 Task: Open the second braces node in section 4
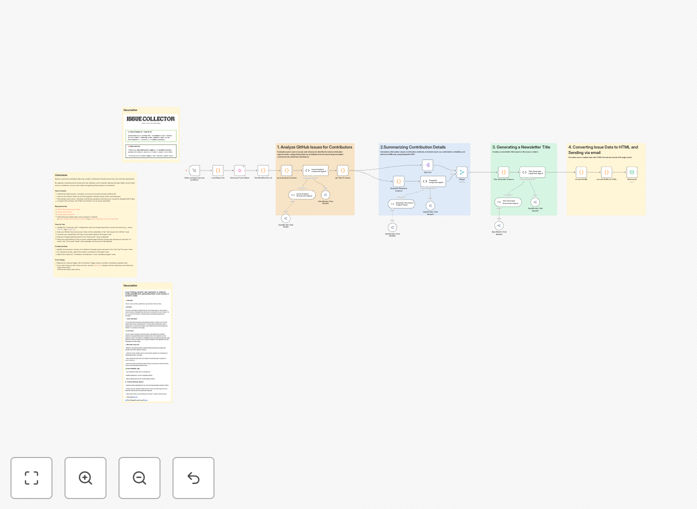(606, 172)
